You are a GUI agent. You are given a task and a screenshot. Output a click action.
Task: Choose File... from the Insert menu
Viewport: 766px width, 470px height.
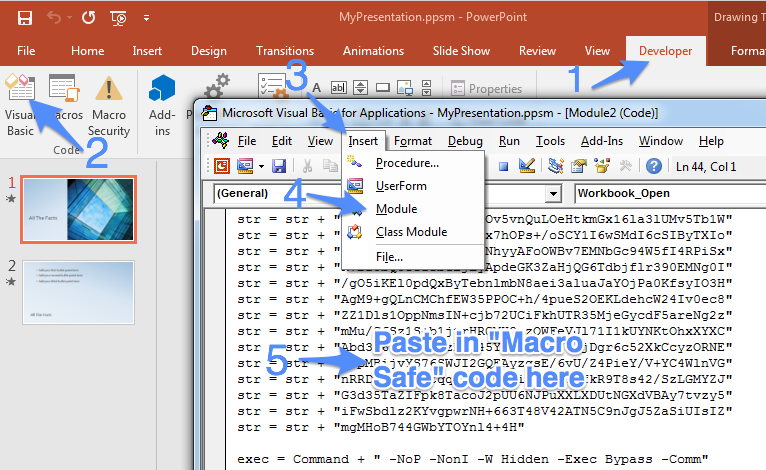[x=413, y=256]
